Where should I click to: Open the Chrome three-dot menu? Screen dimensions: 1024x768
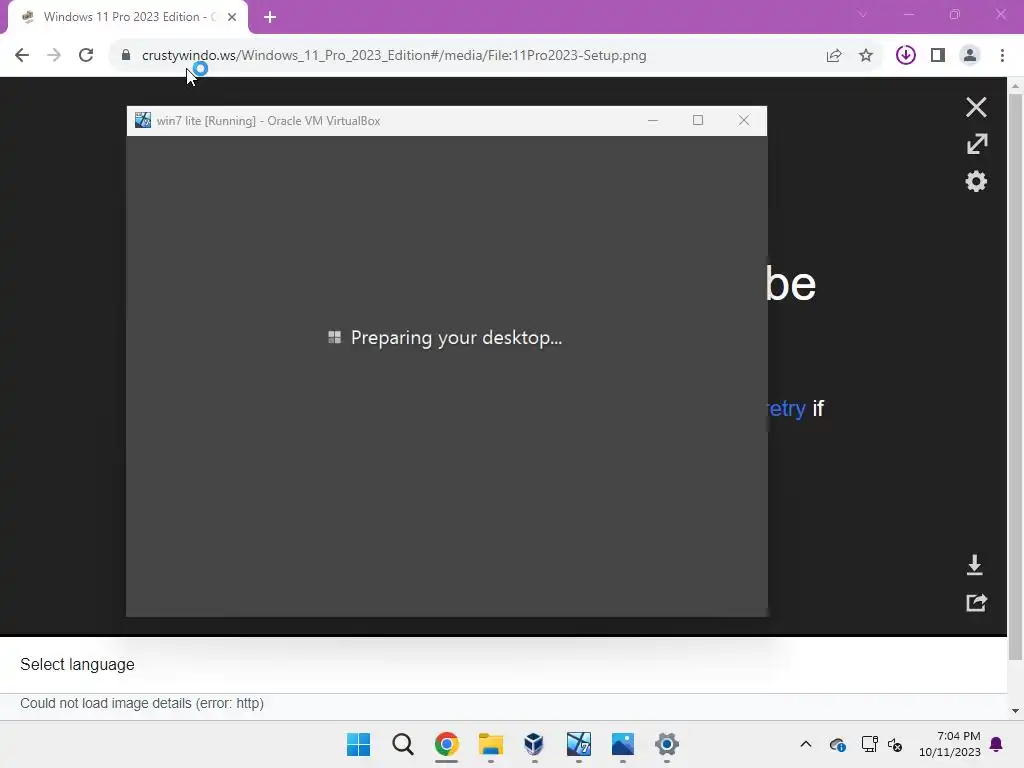(1002, 56)
